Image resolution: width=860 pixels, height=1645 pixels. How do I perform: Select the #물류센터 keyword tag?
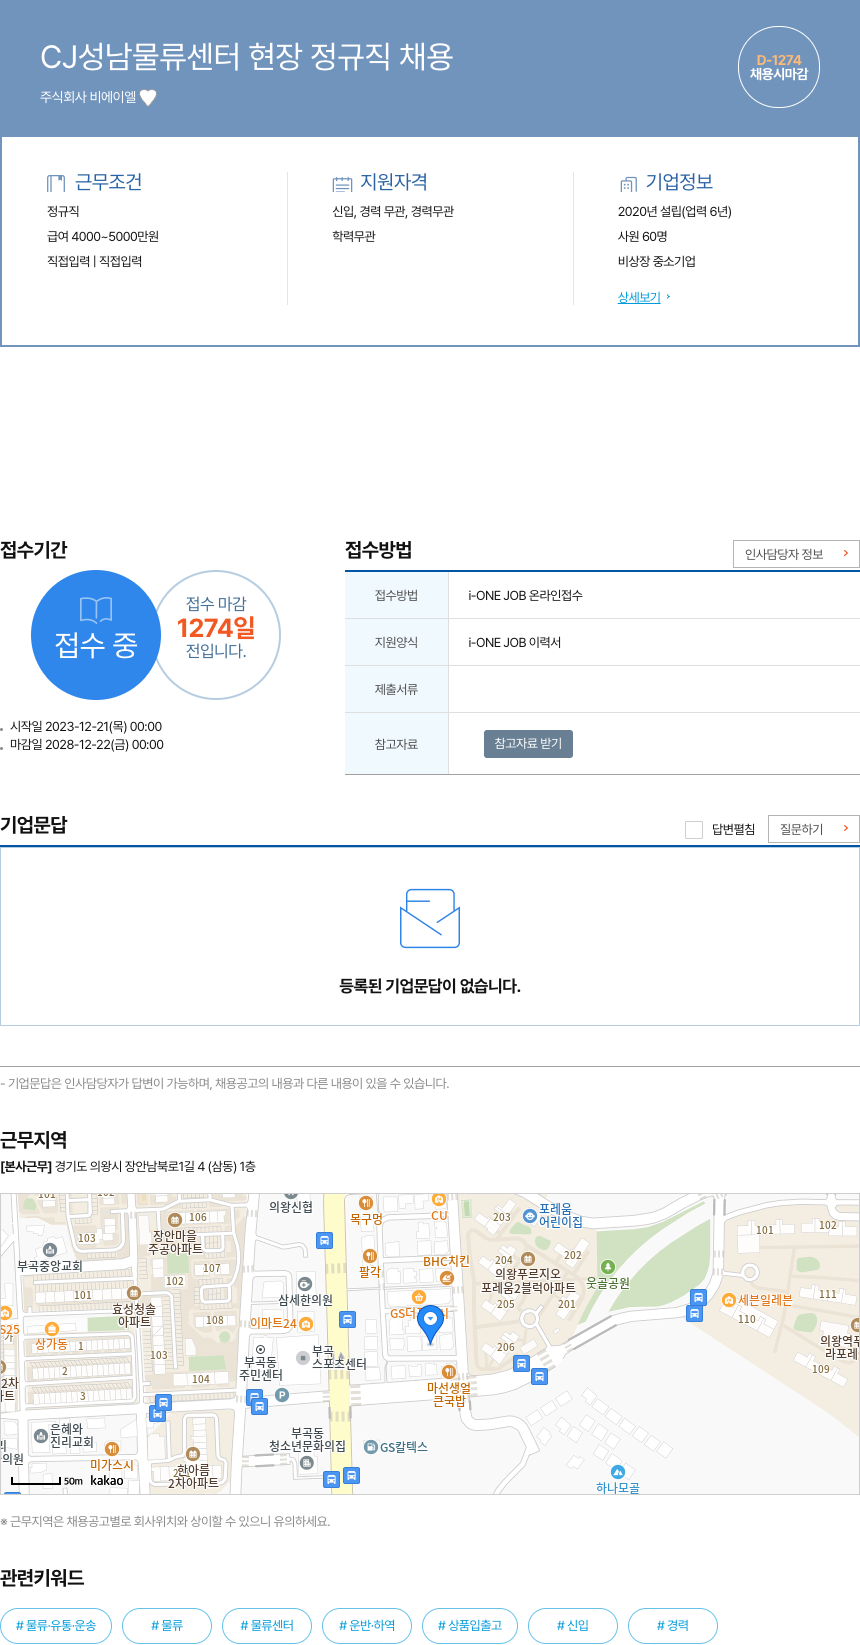coord(267,1625)
